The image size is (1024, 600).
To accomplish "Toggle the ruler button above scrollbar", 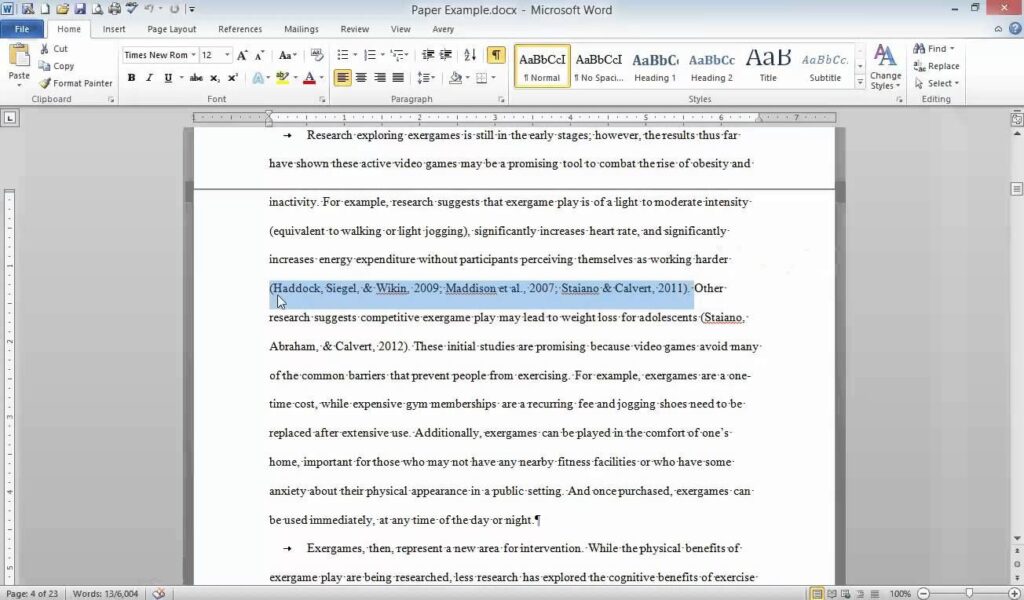I will point(1016,119).
